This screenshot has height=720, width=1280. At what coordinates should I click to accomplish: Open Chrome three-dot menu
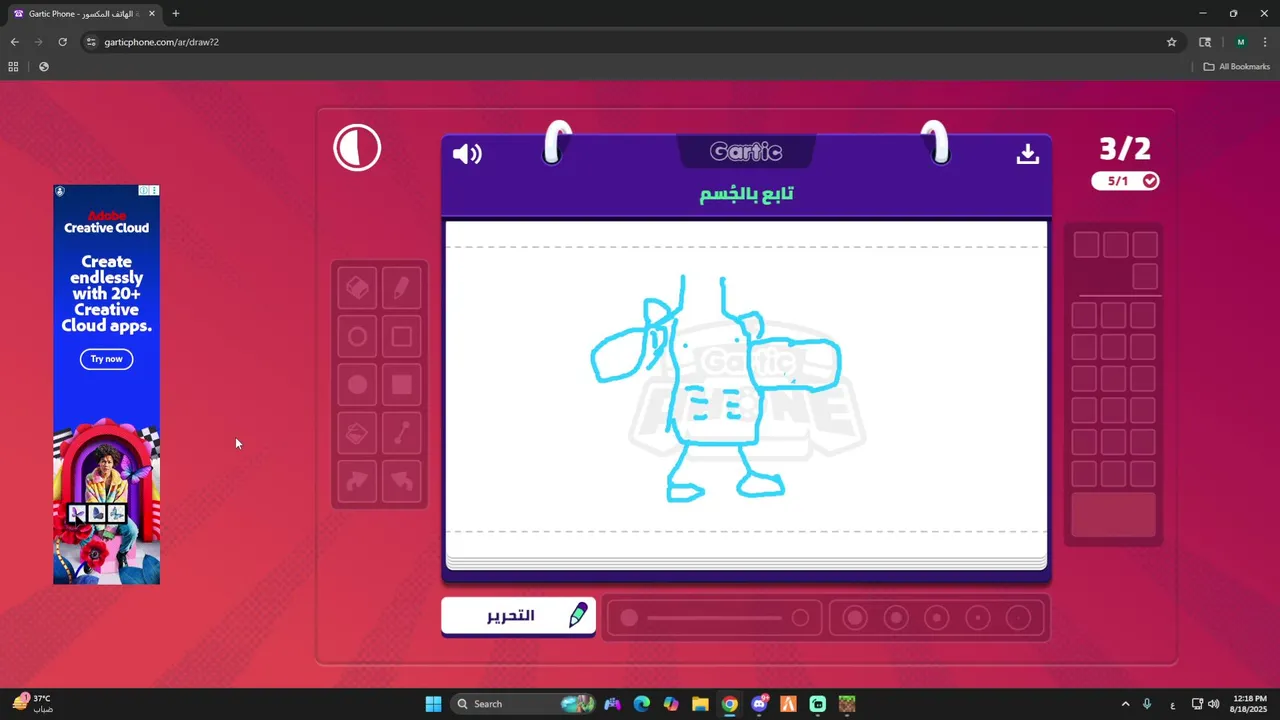[x=1265, y=42]
